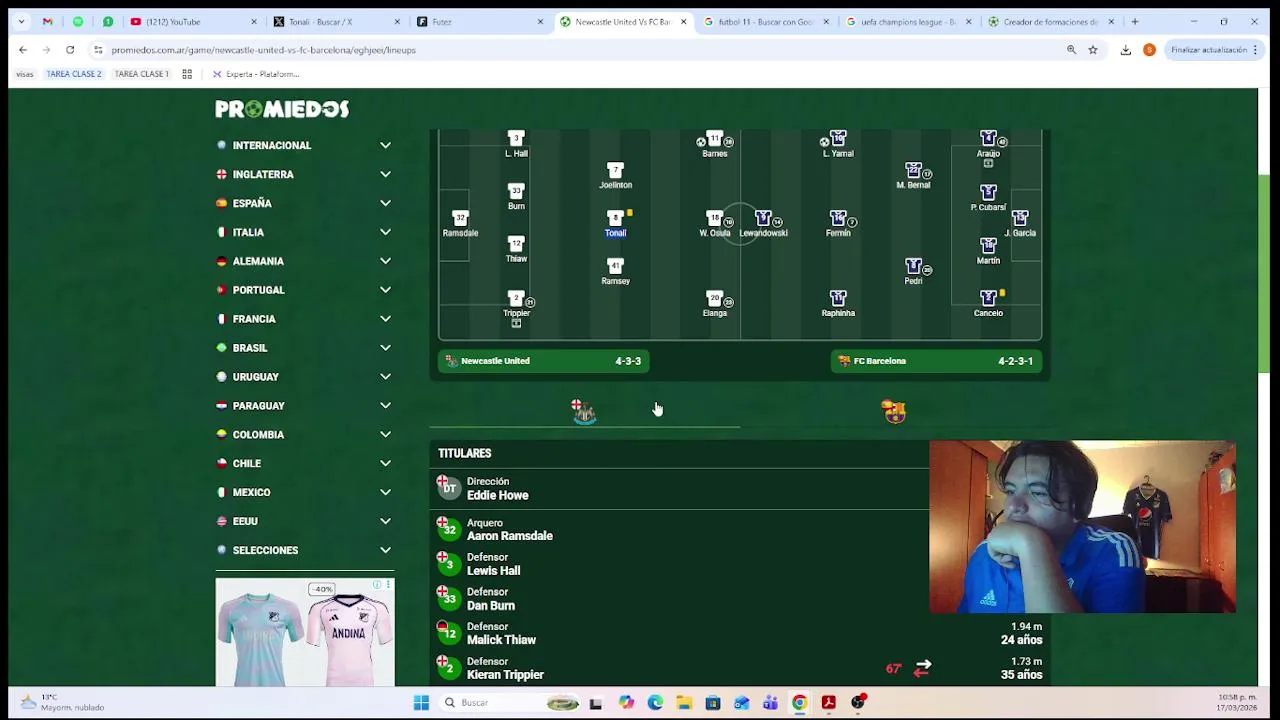Open the Windows Start menu

click(x=421, y=703)
